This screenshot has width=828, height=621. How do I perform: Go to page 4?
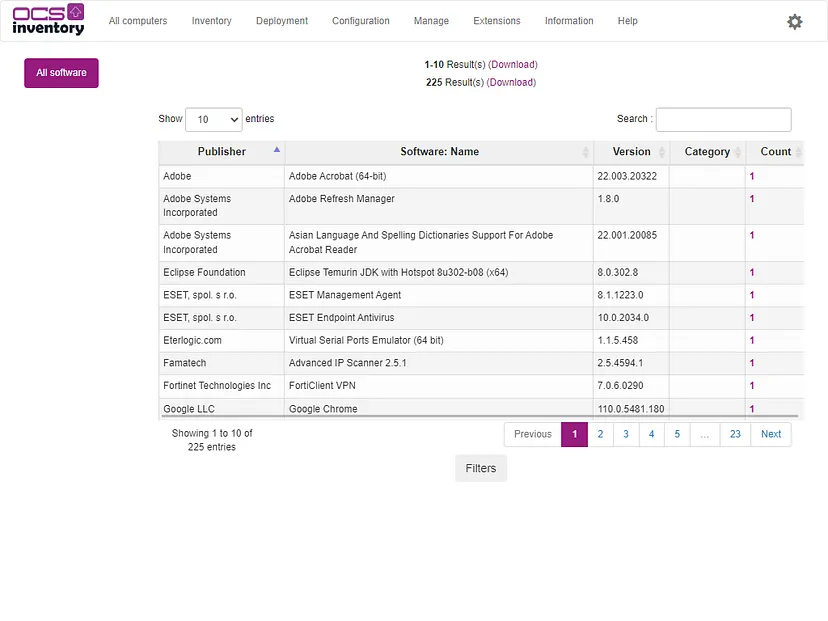pyautogui.click(x=652, y=434)
